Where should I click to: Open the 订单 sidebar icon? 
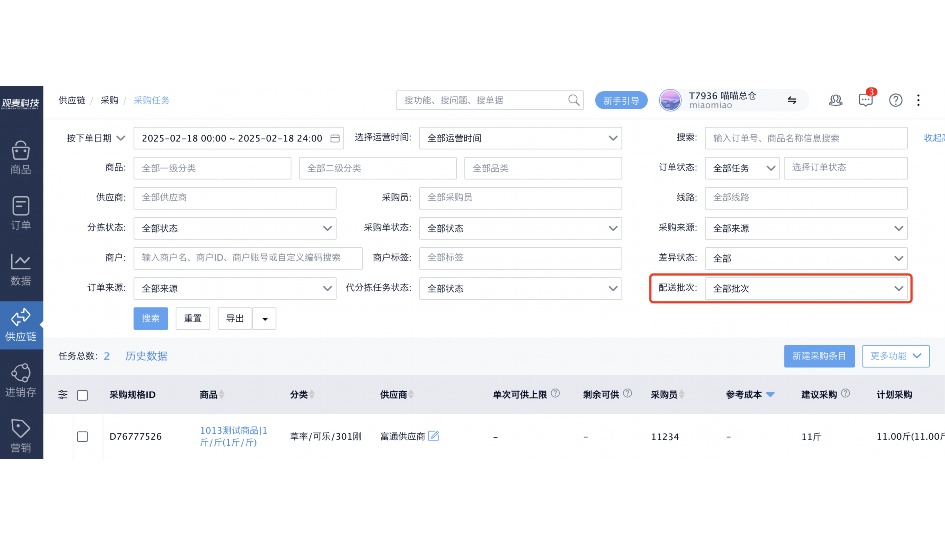21,212
